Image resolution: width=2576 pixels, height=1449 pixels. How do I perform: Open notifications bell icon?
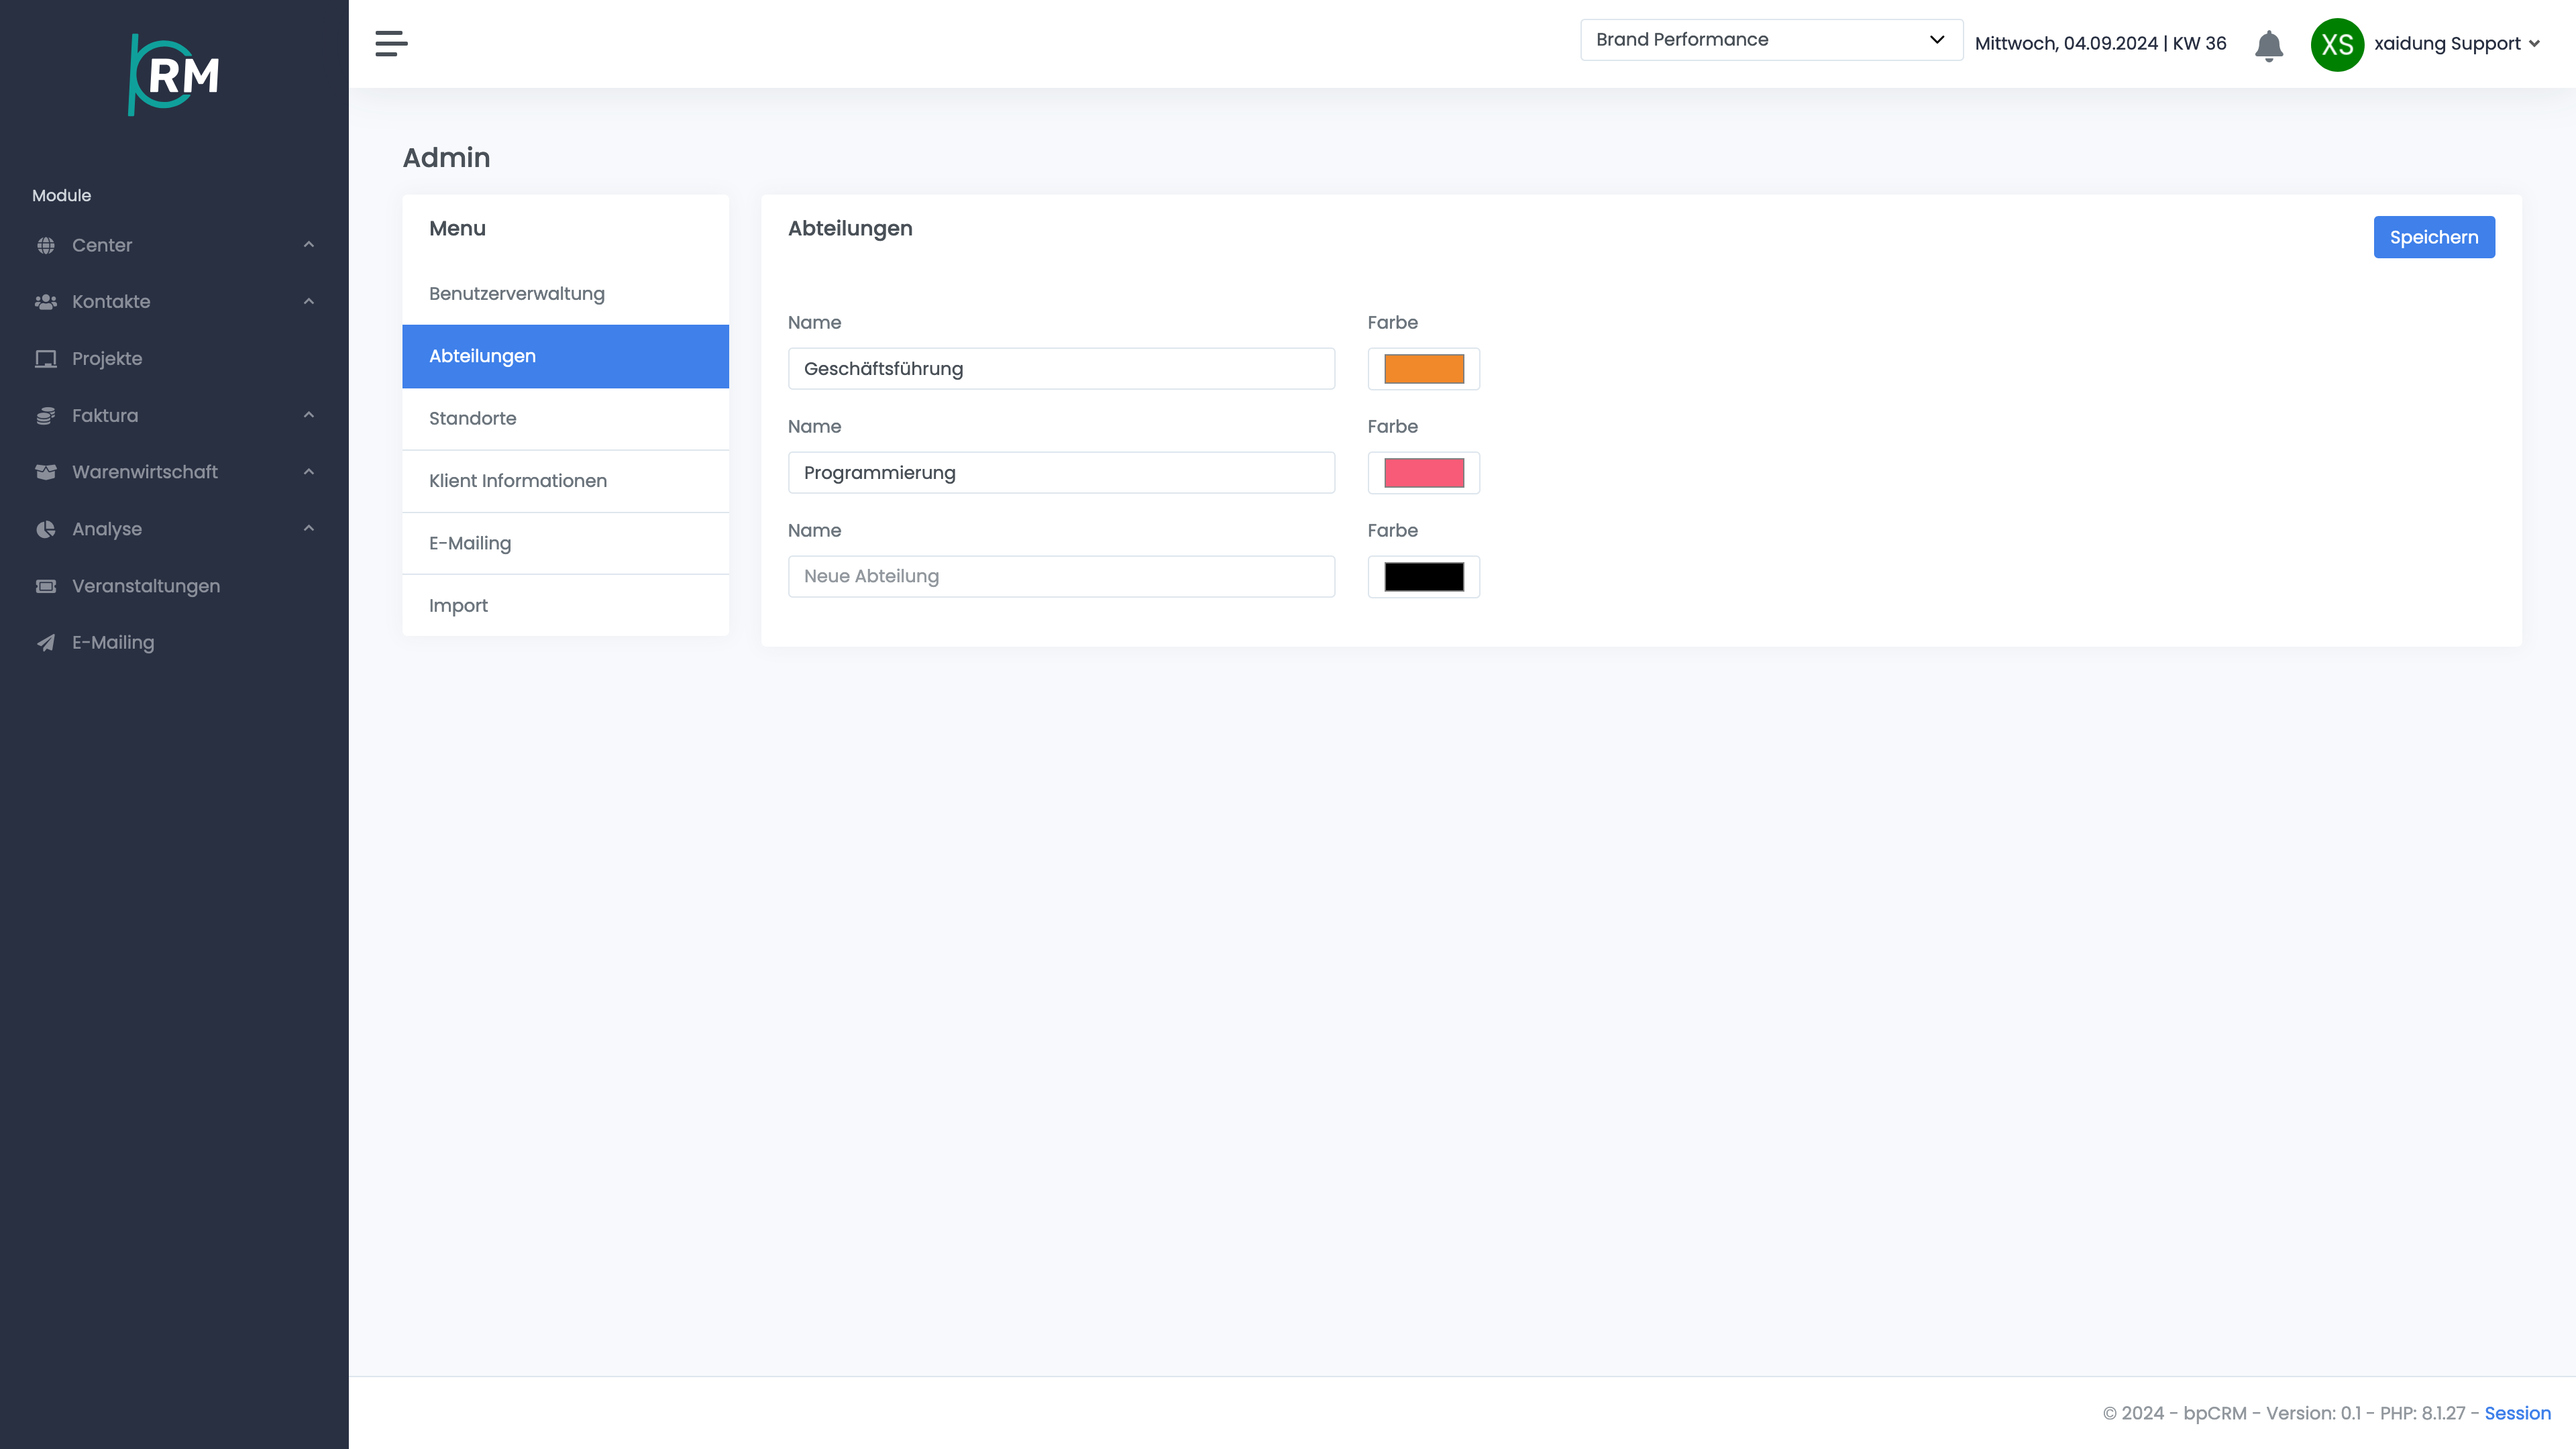tap(2269, 45)
